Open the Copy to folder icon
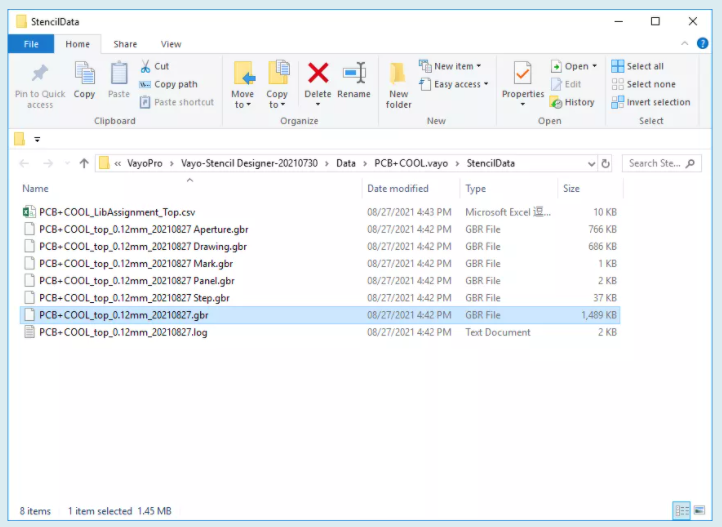Screen dimensions: 722x527 278,73
